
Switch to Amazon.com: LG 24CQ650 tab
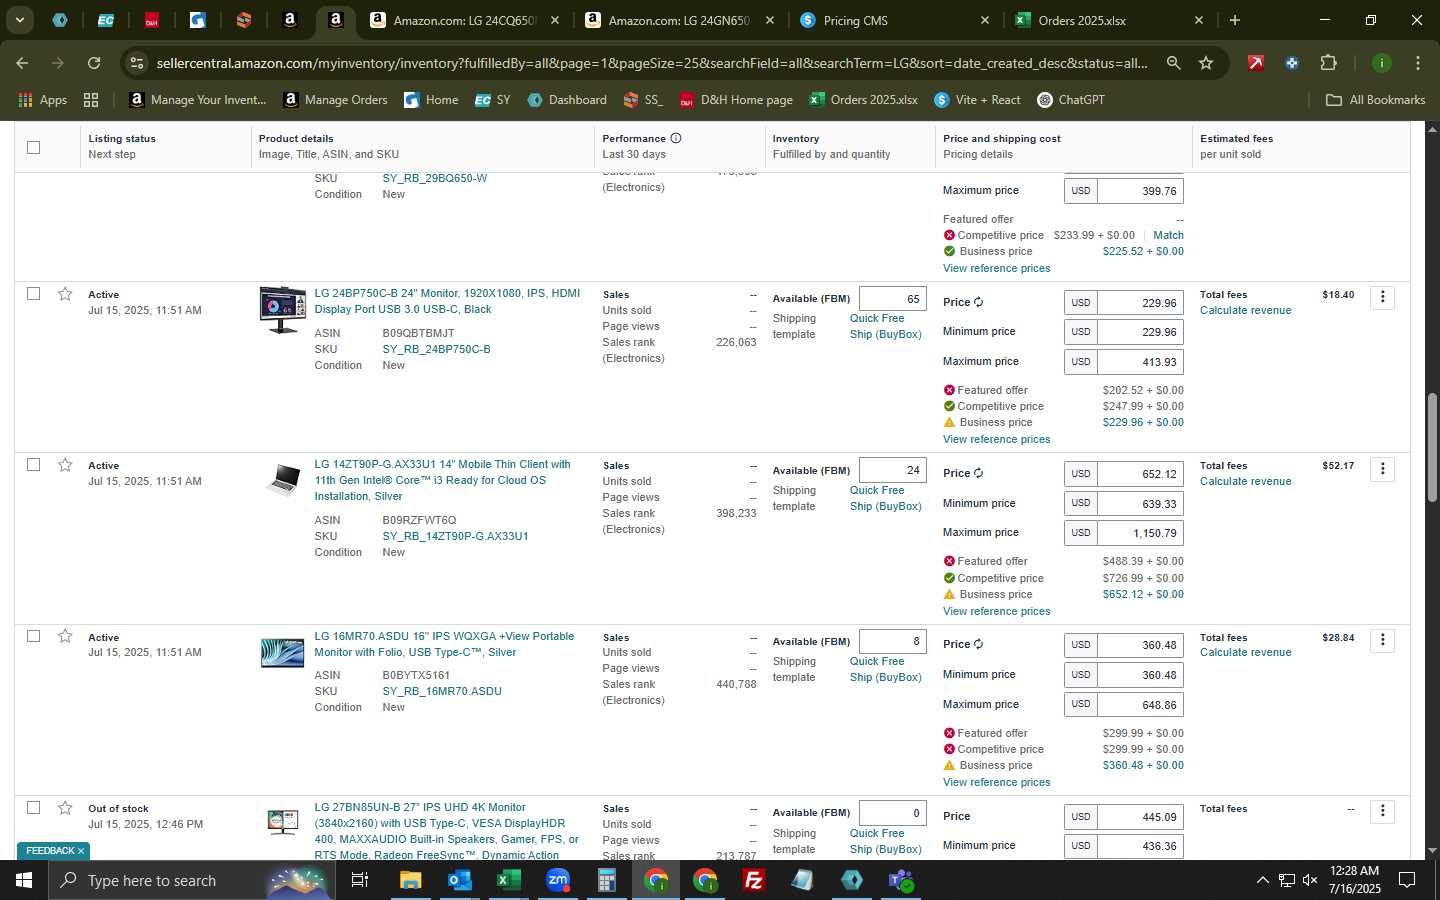pos(465,20)
